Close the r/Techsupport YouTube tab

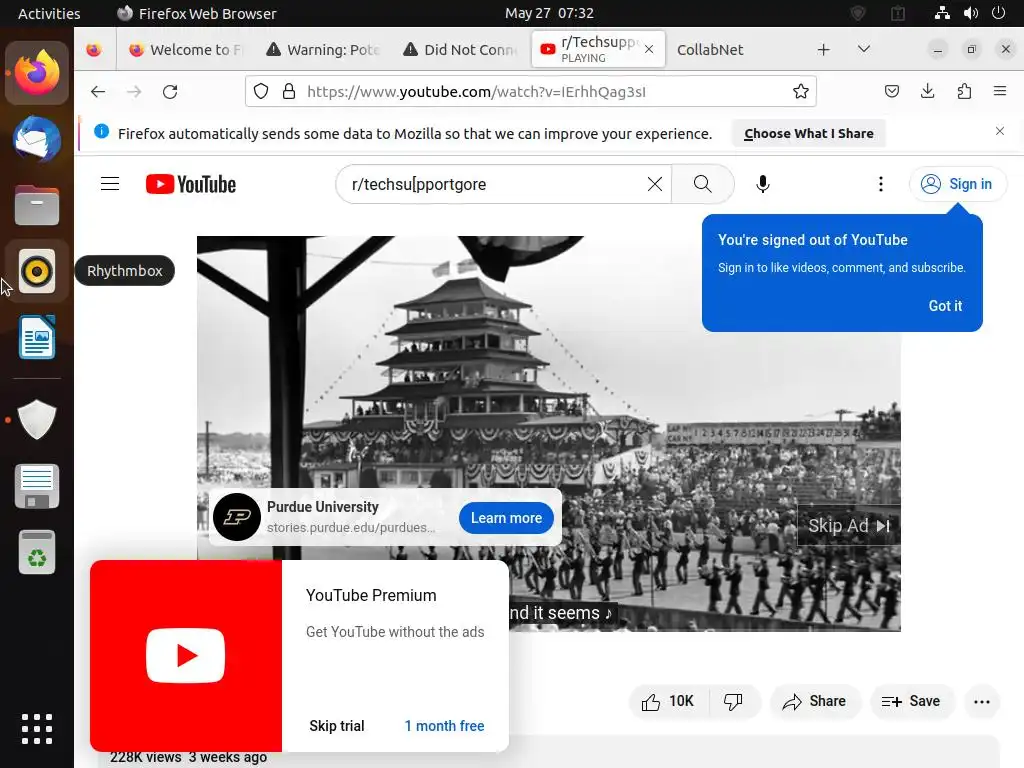tap(649, 49)
